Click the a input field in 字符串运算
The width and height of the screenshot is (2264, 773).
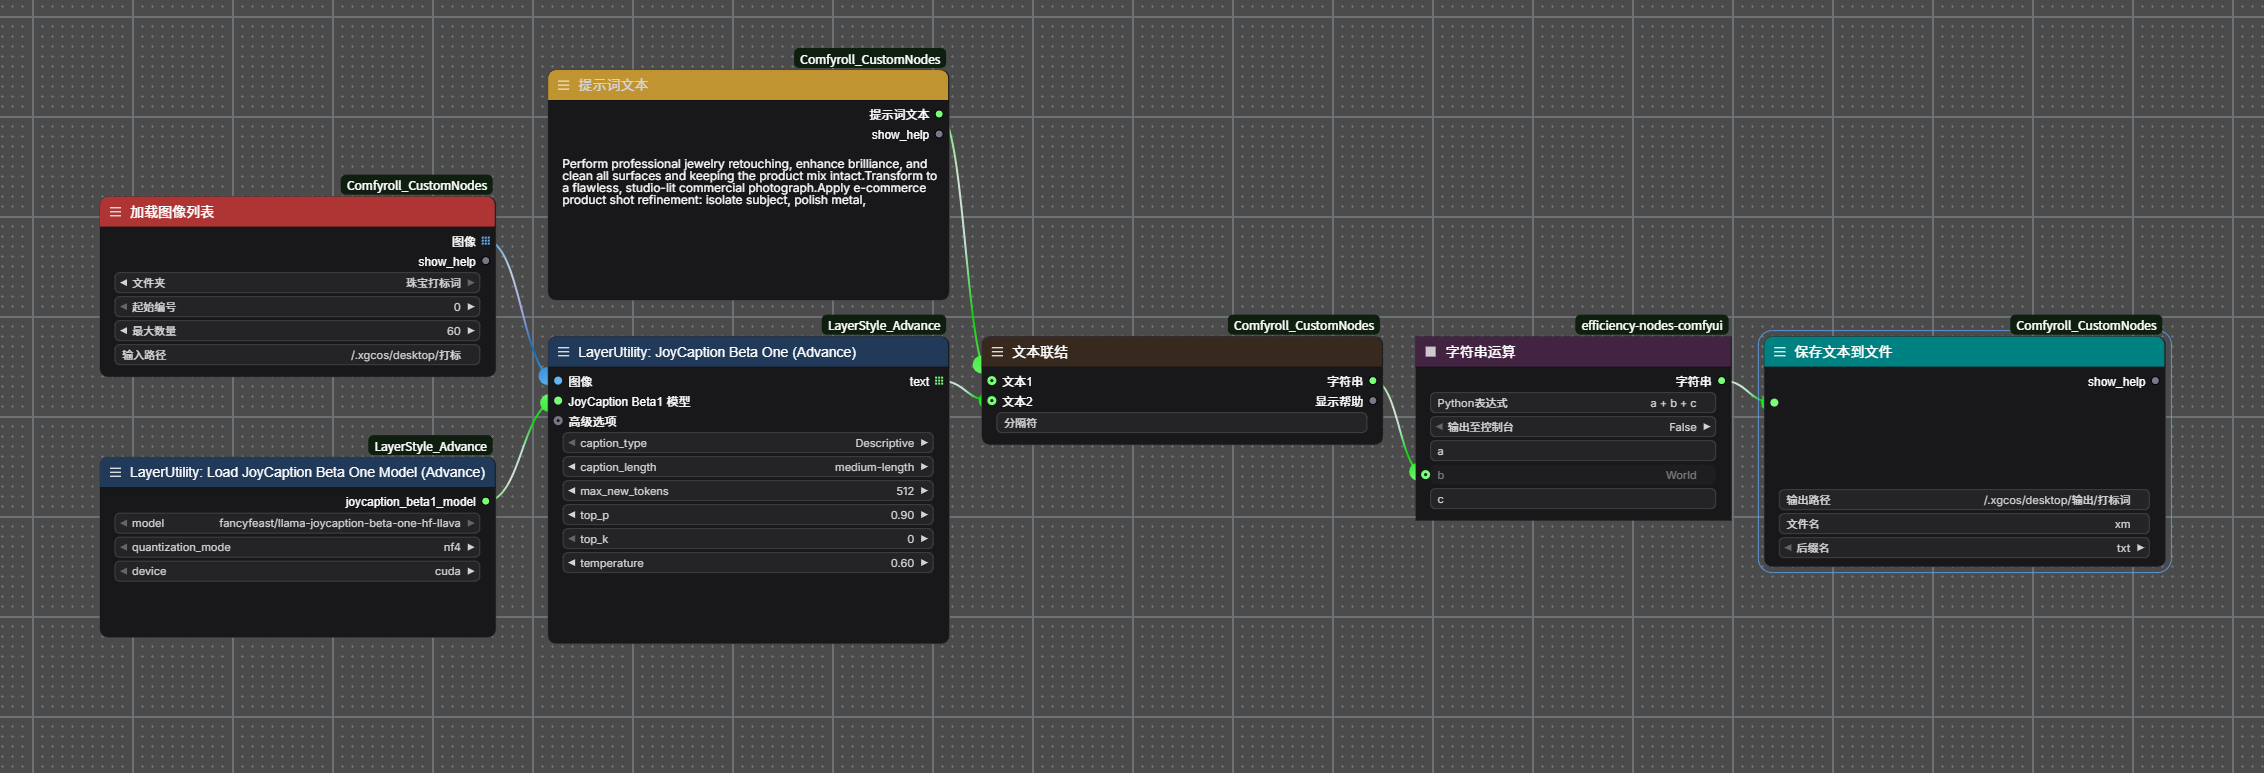click(1573, 451)
